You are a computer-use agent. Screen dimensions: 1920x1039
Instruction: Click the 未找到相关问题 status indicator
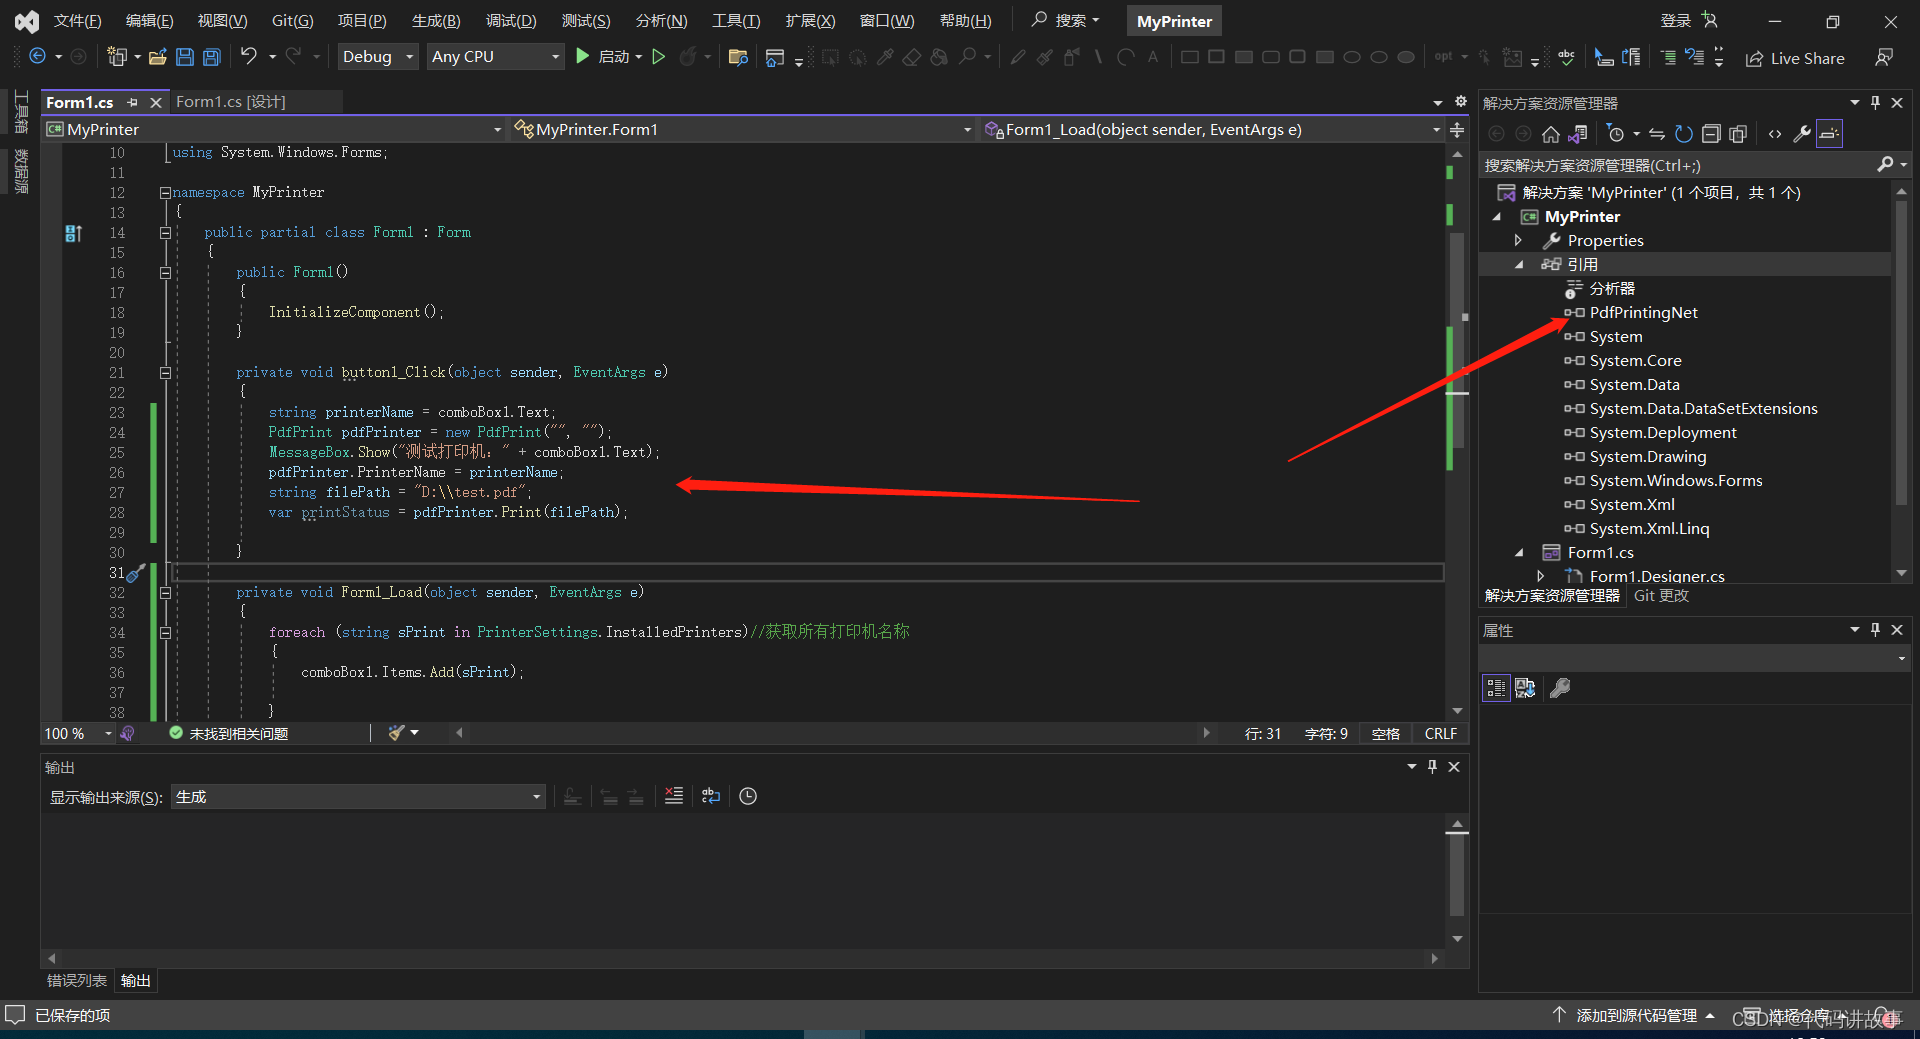pos(229,733)
